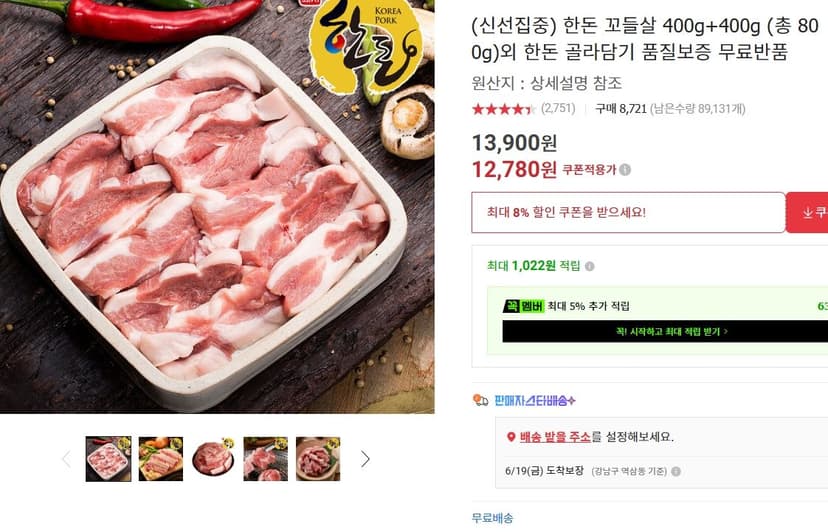Select fourth product thumbnail image

pyautogui.click(x=266, y=459)
